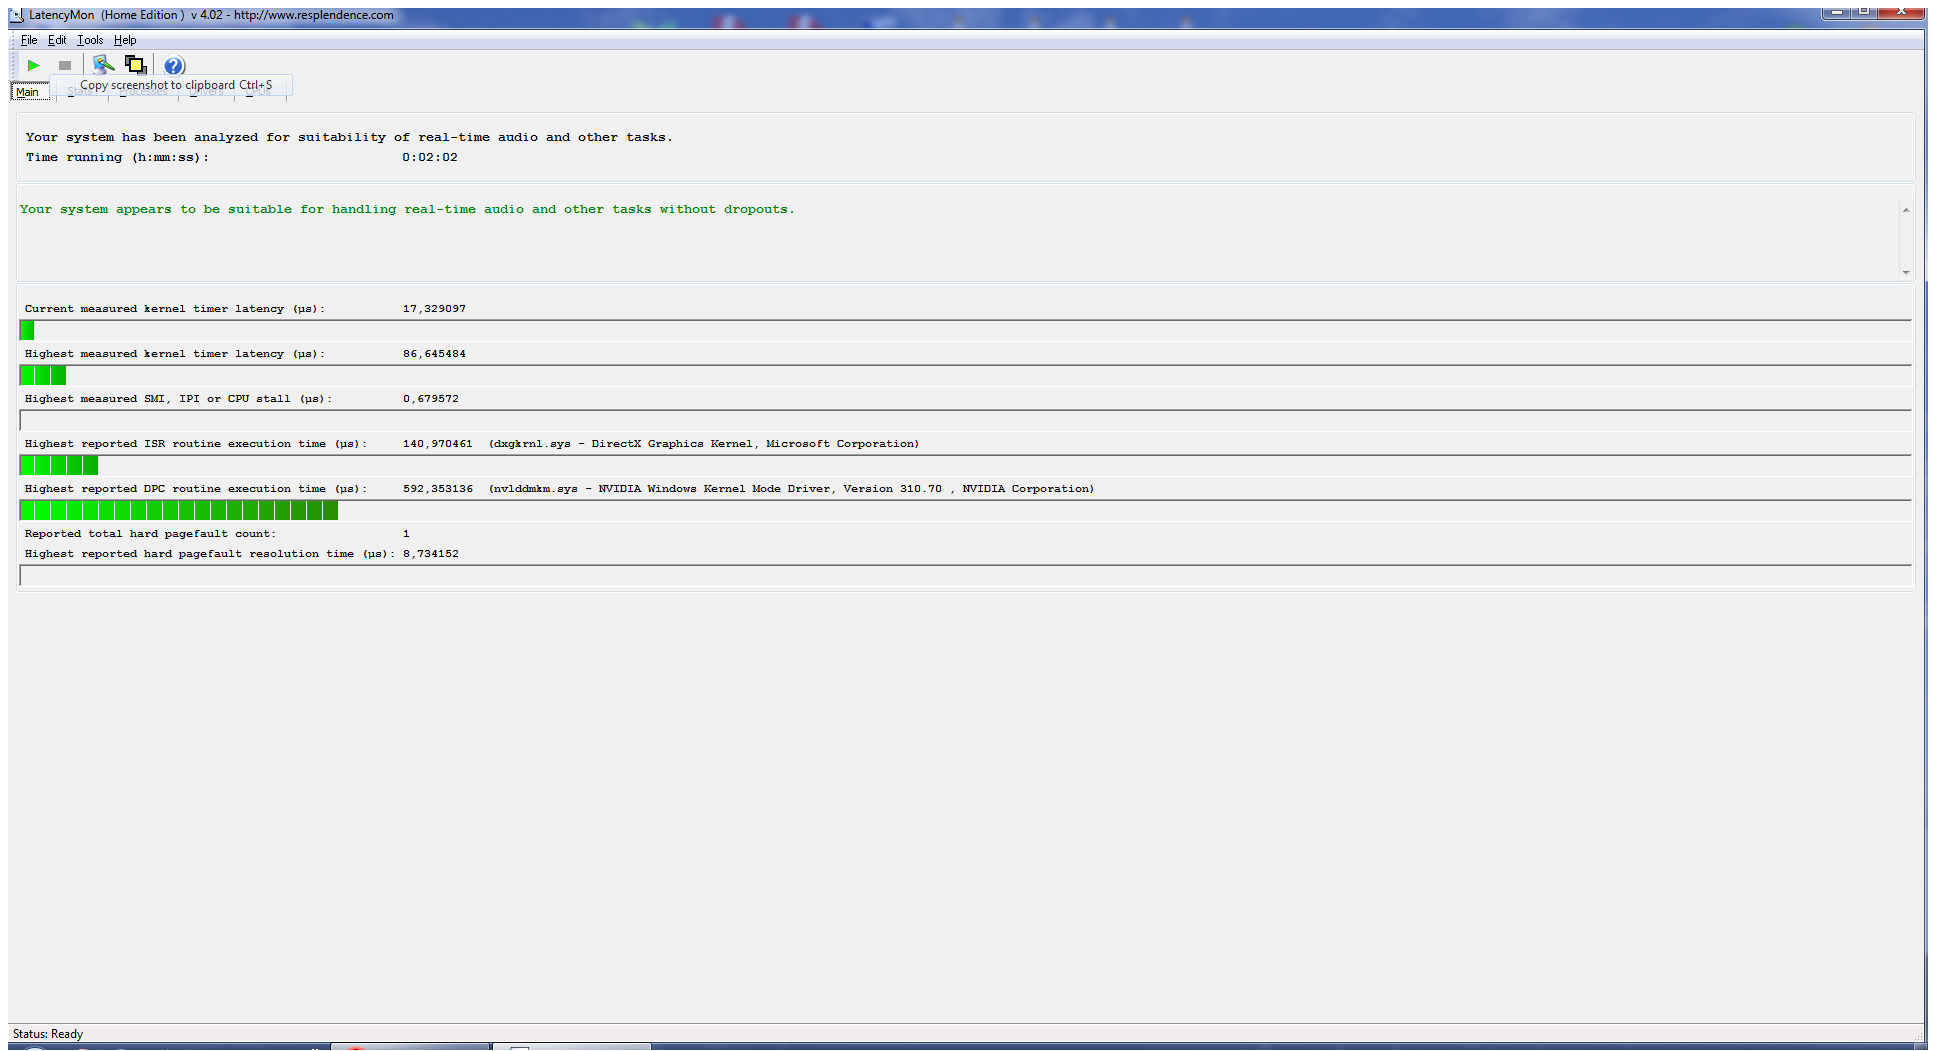Viewport: 1933px width, 1051px height.
Task: Click the 'Status: Ready' status bar text
Action: [48, 1034]
